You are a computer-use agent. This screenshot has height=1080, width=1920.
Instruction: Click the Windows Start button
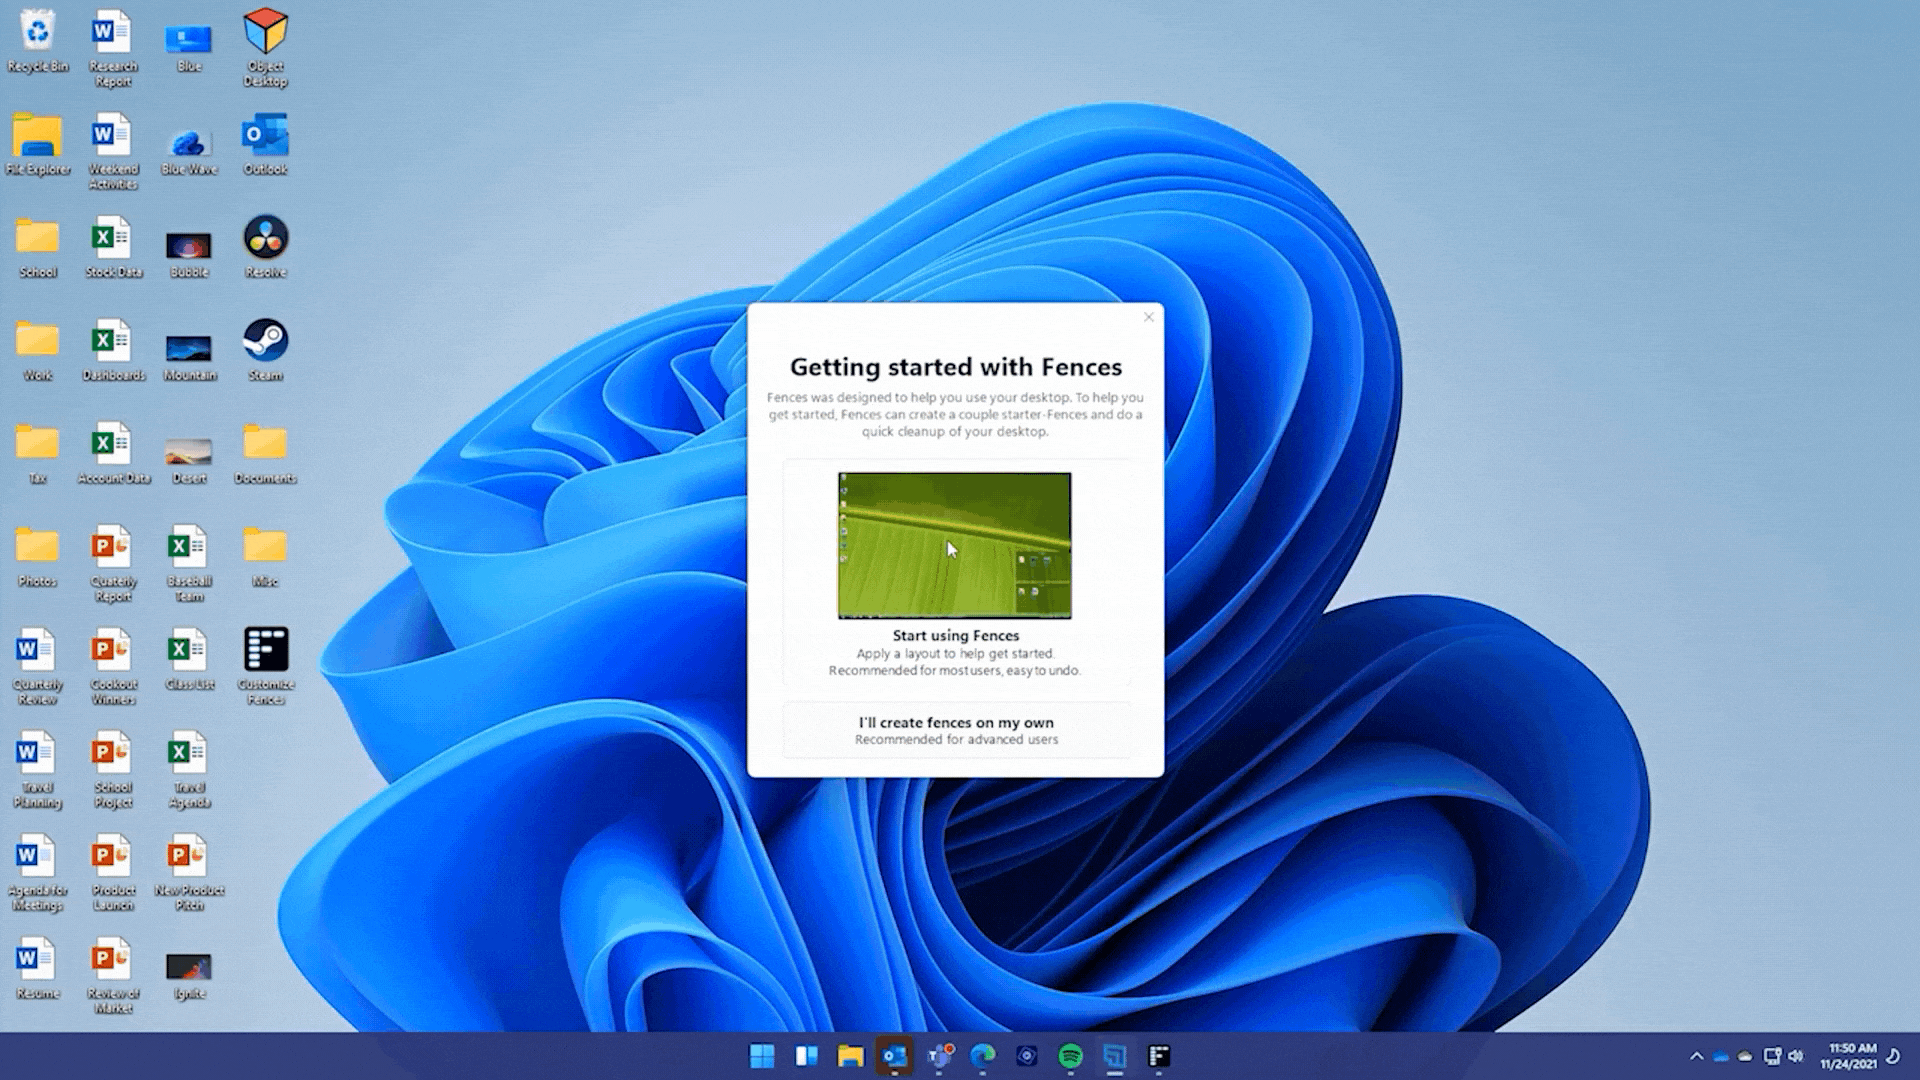click(x=762, y=1056)
